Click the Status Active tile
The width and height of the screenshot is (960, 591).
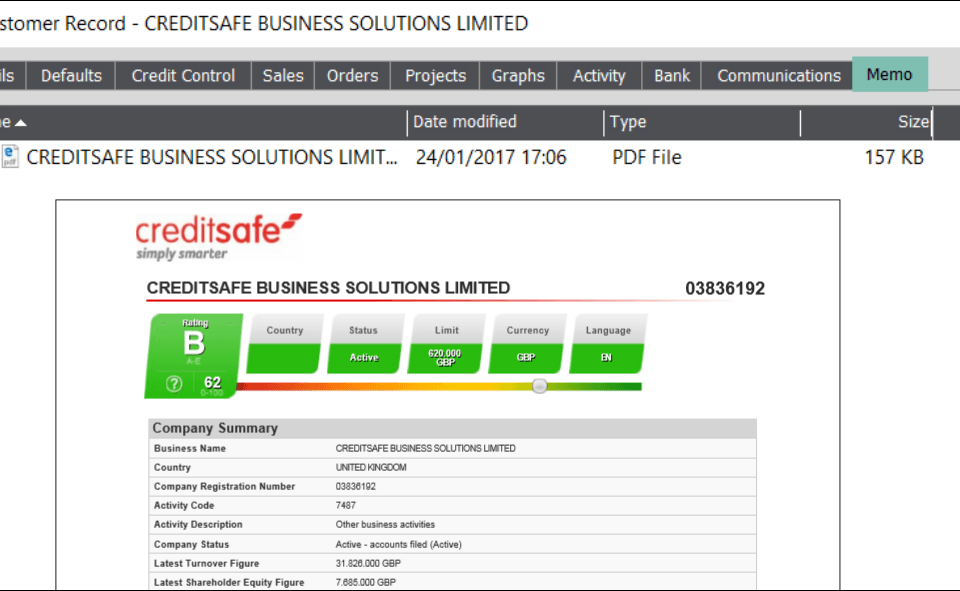(365, 344)
